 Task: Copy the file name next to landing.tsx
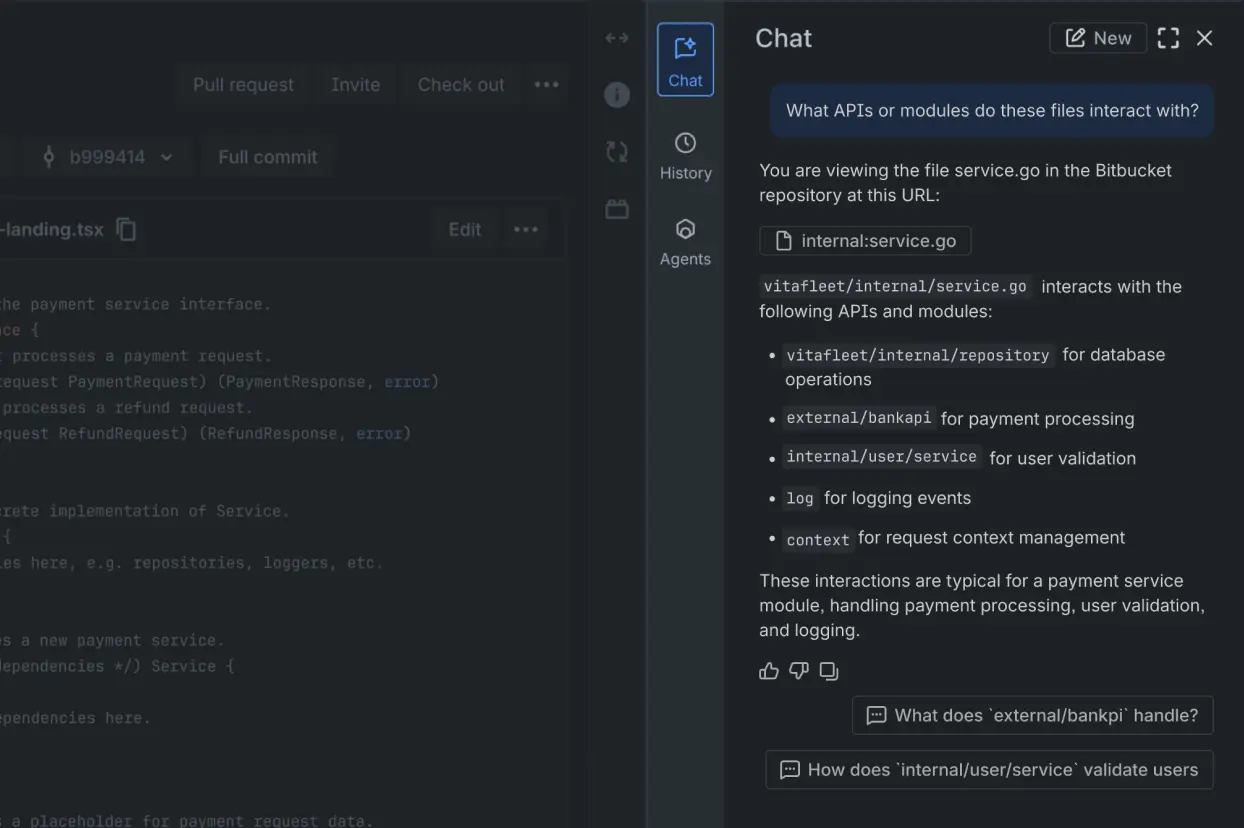[x=126, y=230]
